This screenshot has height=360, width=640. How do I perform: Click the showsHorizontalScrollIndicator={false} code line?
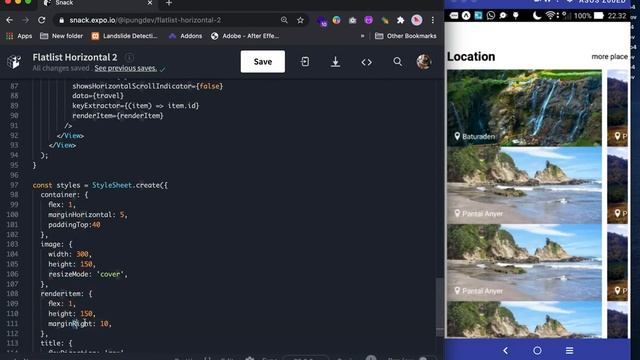[148, 86]
